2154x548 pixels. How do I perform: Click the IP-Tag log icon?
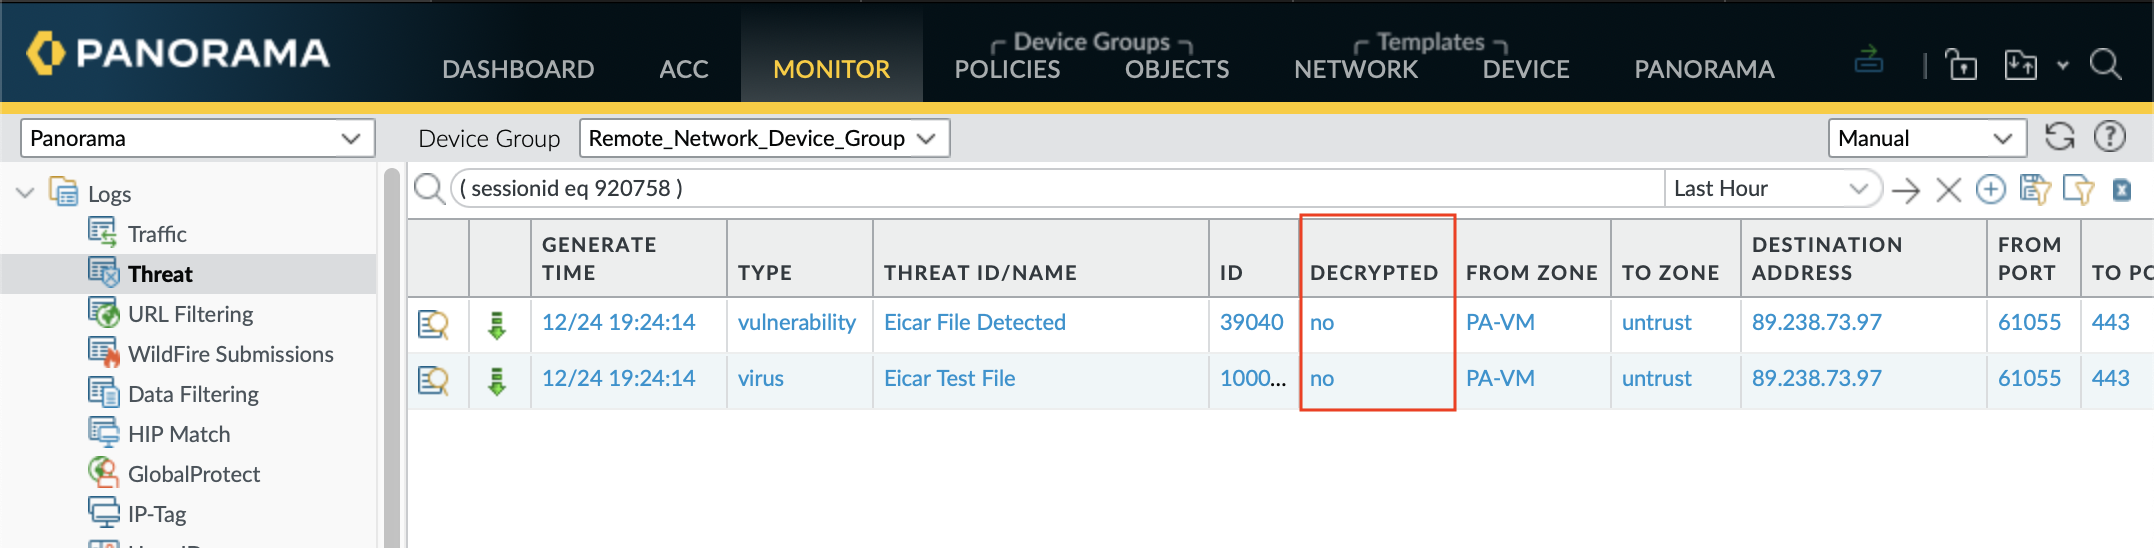(104, 512)
